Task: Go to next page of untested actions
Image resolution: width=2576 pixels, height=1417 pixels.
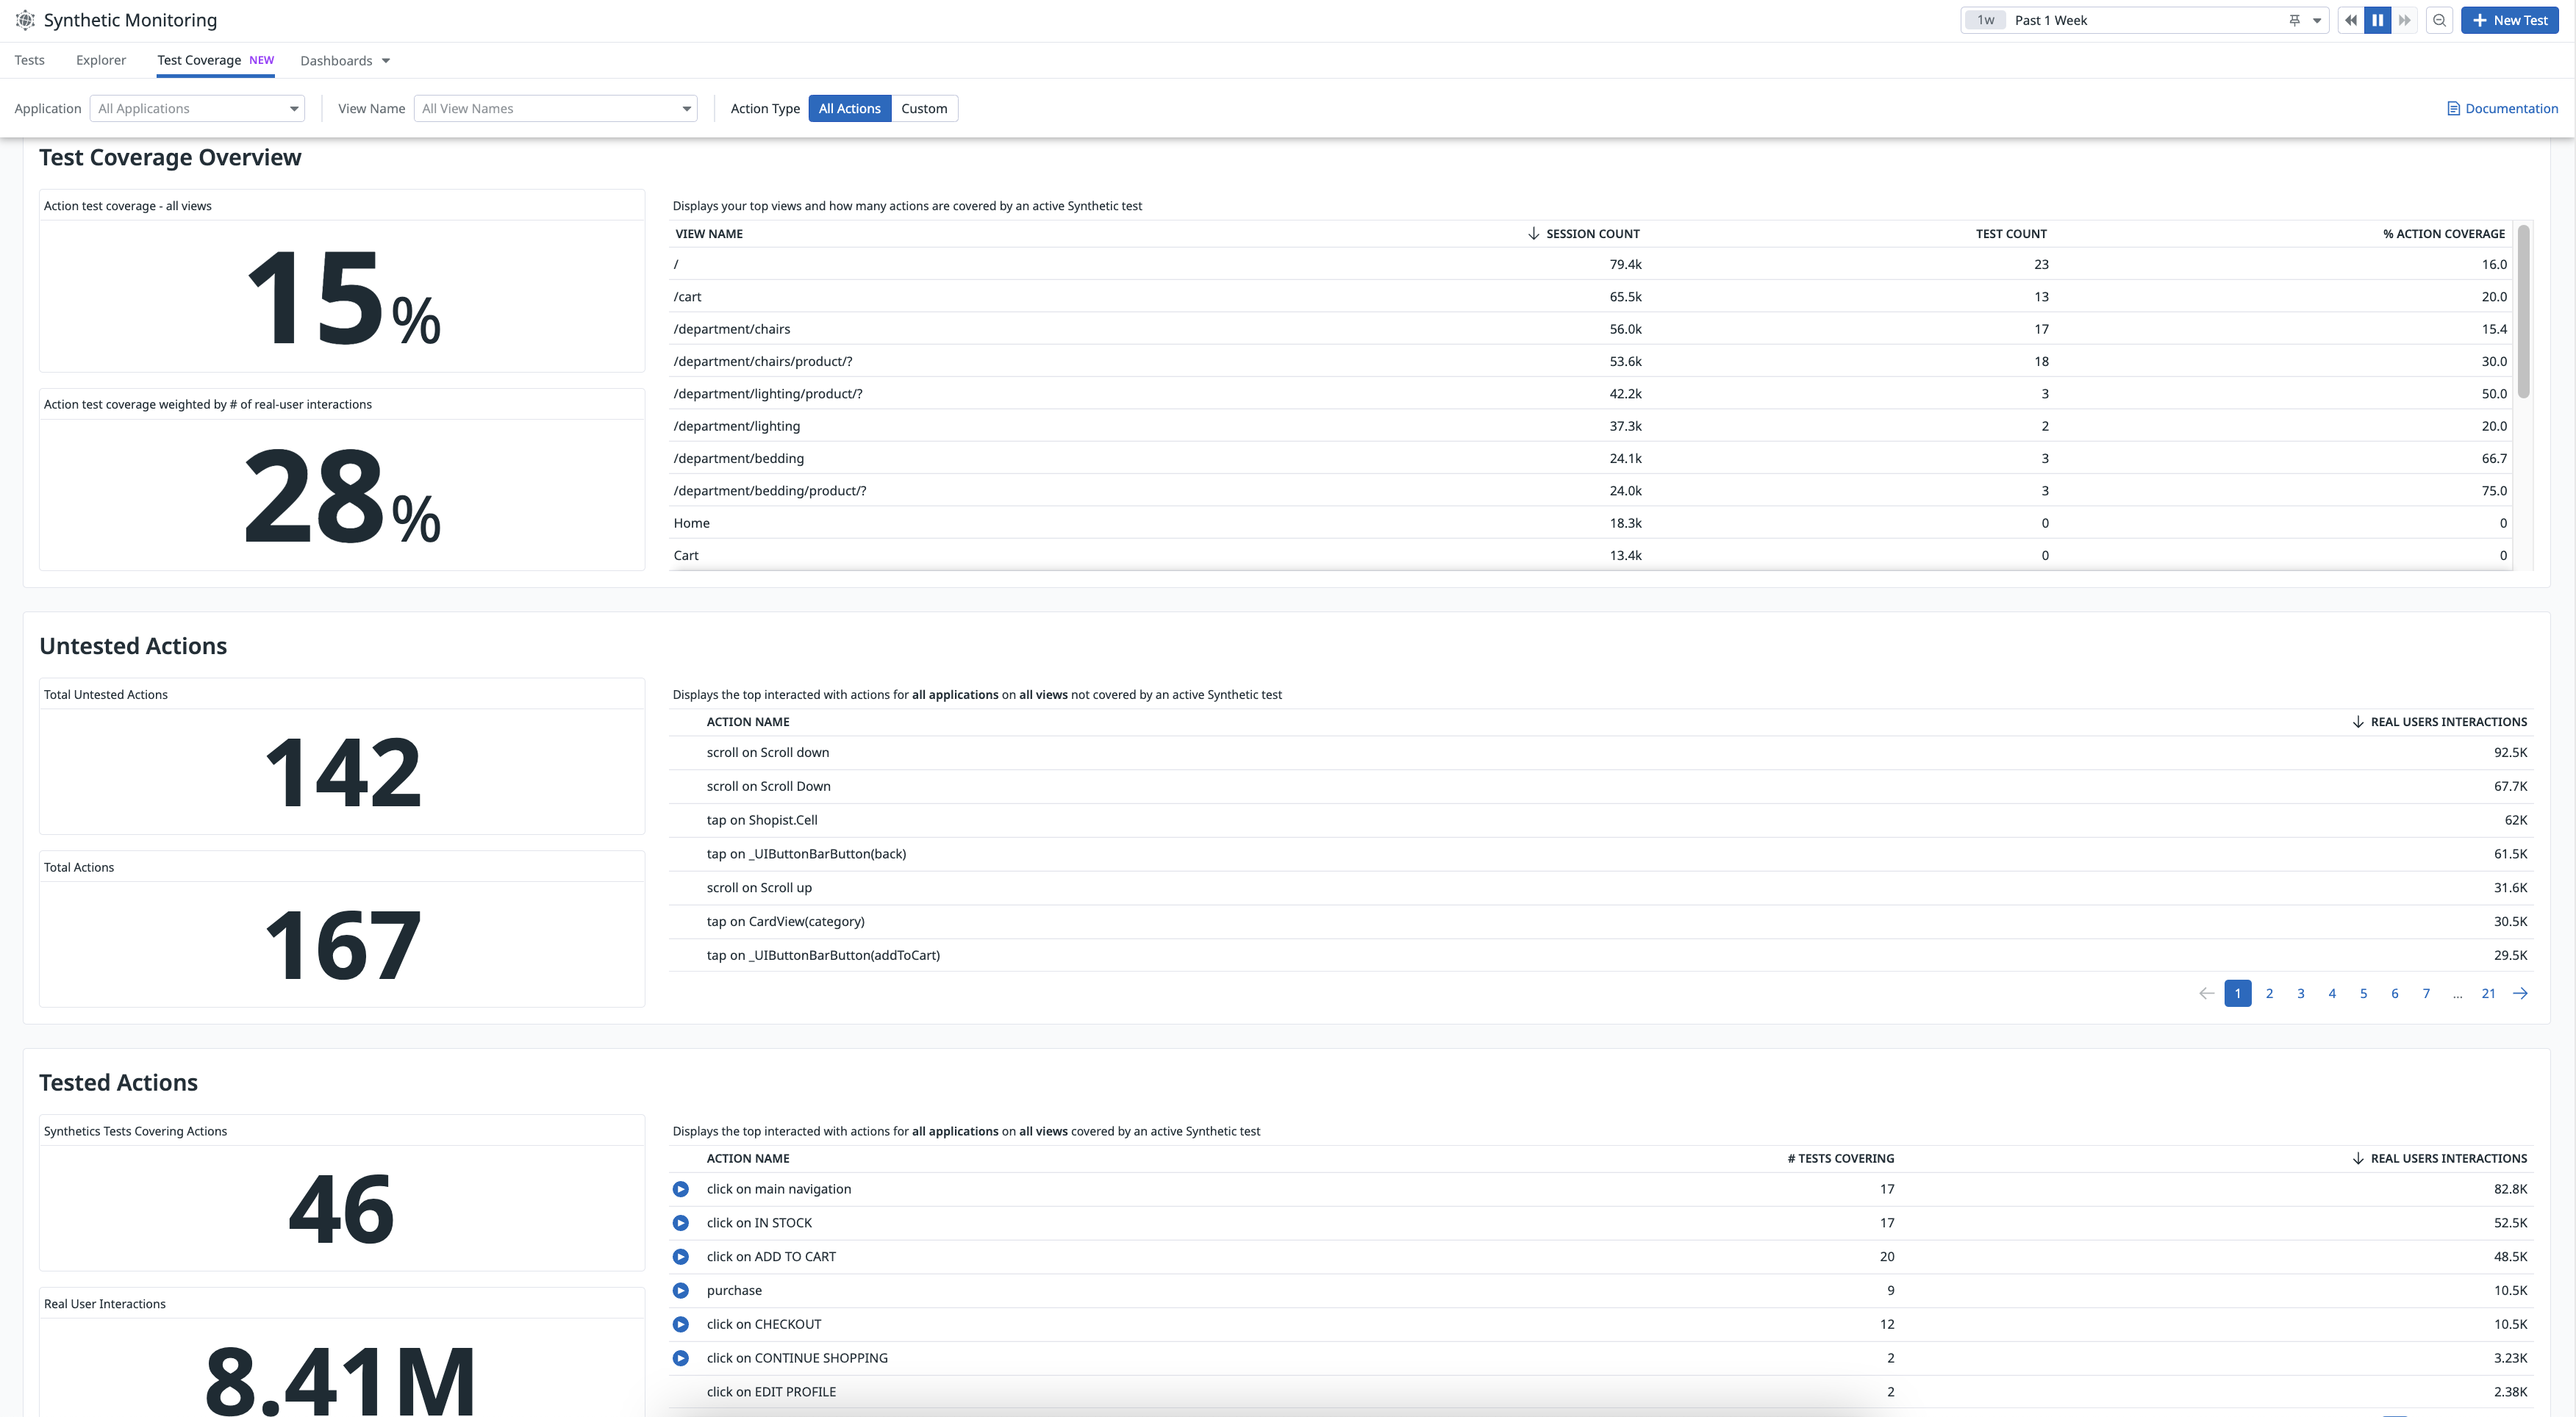Action: tap(2520, 993)
